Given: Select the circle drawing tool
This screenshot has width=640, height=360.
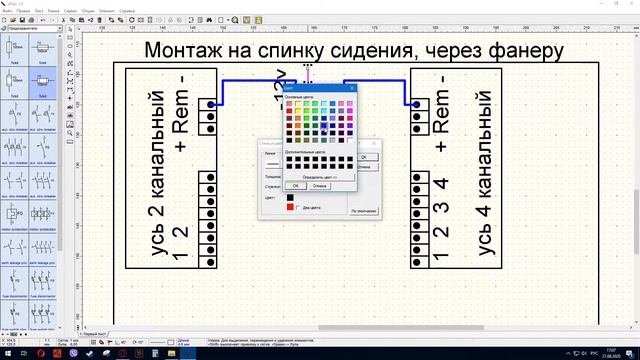Looking at the screenshot, I should (70, 46).
